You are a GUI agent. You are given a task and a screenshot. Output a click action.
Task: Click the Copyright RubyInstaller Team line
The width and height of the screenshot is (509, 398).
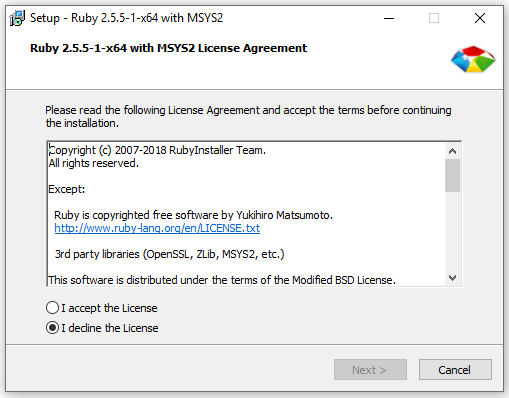point(157,150)
